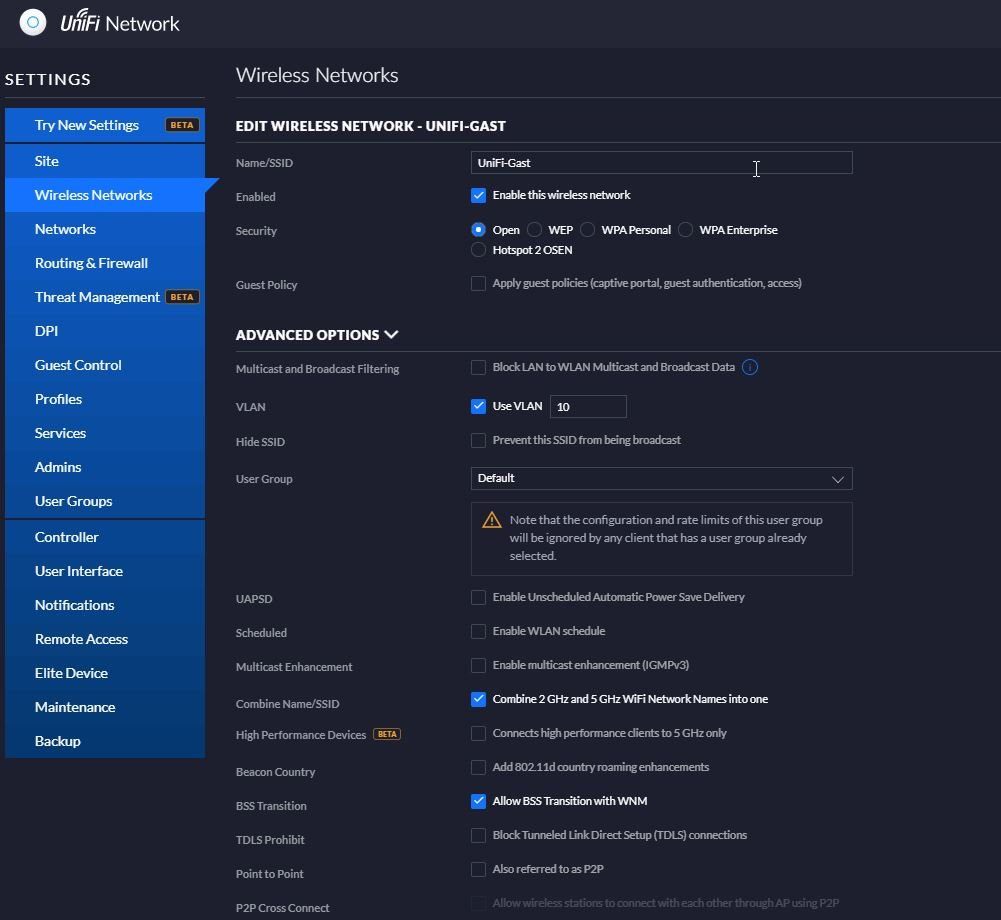Click the BETA badge next to High Performance Devices
1001x920 pixels.
pyautogui.click(x=387, y=734)
